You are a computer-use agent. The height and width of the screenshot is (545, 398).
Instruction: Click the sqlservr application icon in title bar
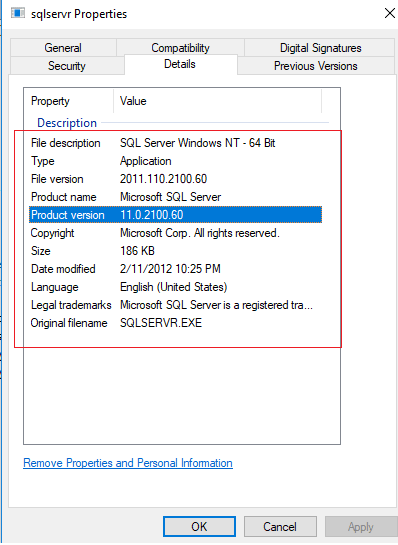18,13
